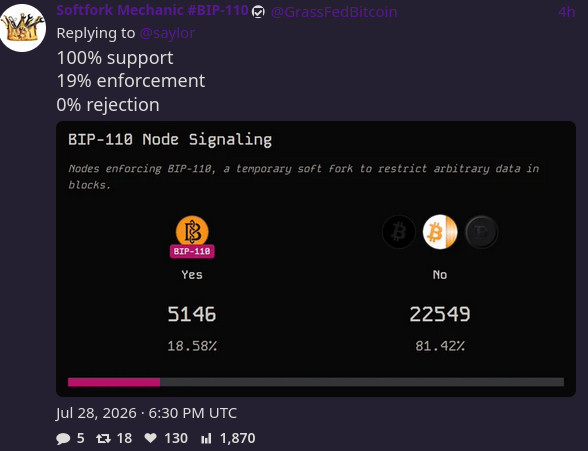This screenshot has height=451, width=588.
Task: Open the @GrassFedBitcoin handle link
Action: (x=334, y=12)
